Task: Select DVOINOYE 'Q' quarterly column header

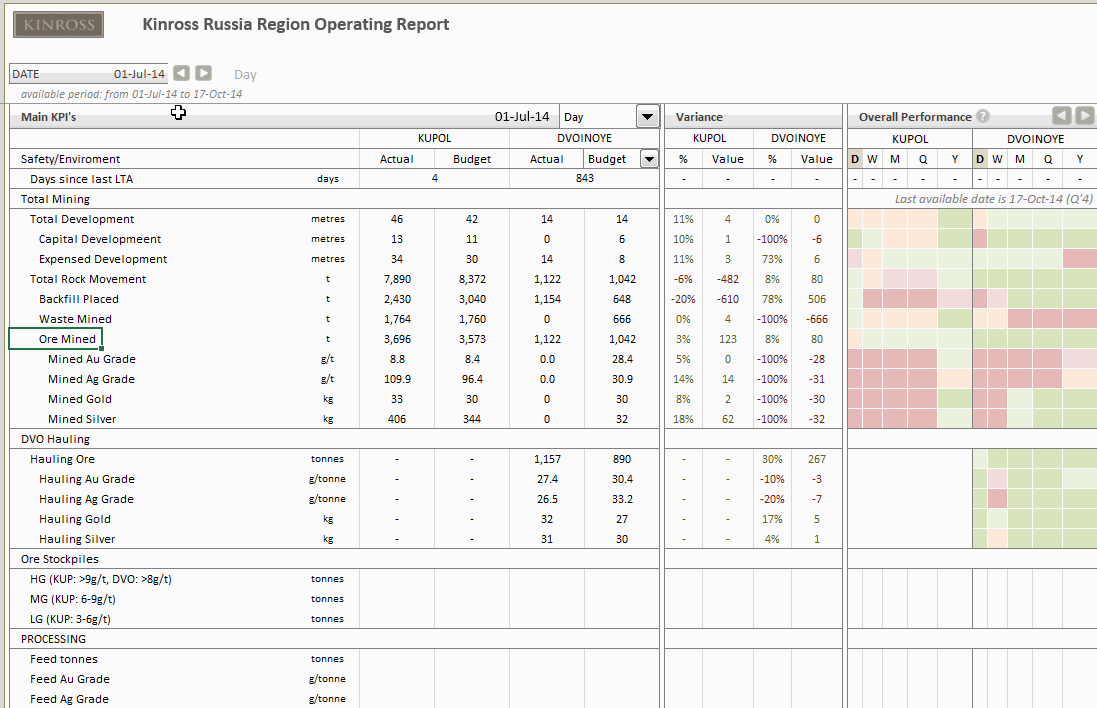Action: (1048, 159)
